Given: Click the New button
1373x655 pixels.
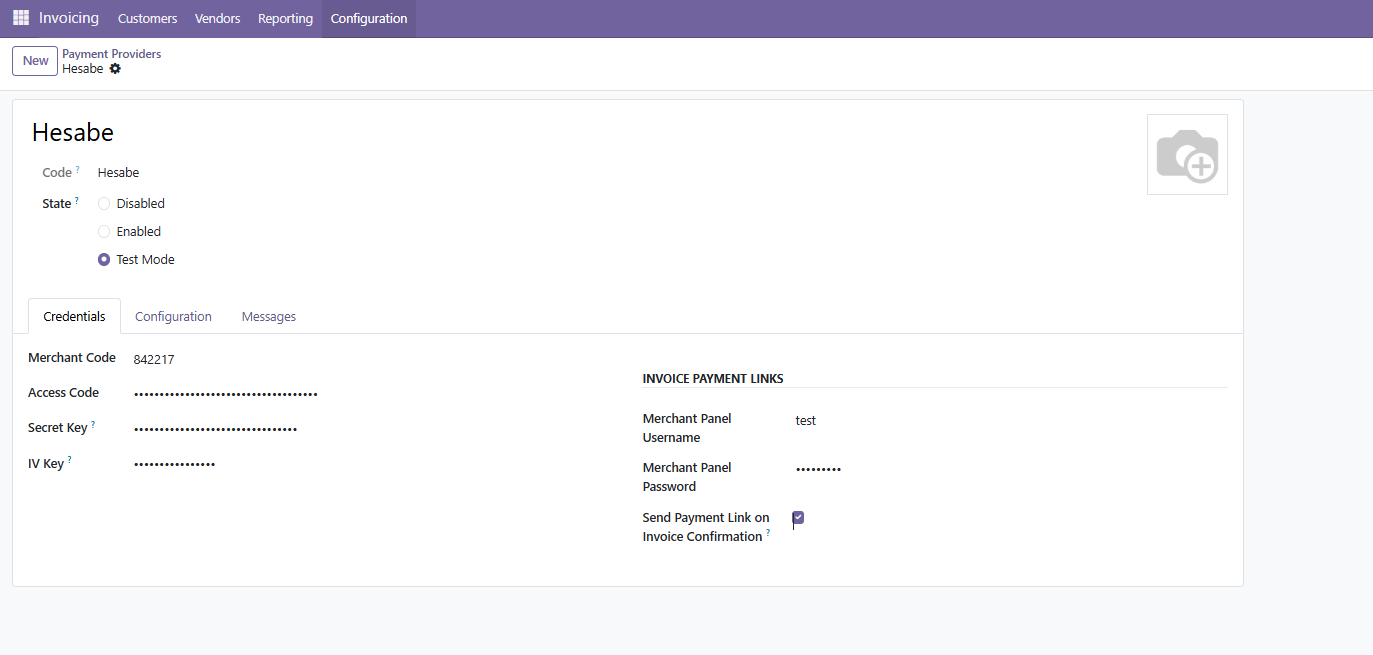Looking at the screenshot, I should coord(35,61).
